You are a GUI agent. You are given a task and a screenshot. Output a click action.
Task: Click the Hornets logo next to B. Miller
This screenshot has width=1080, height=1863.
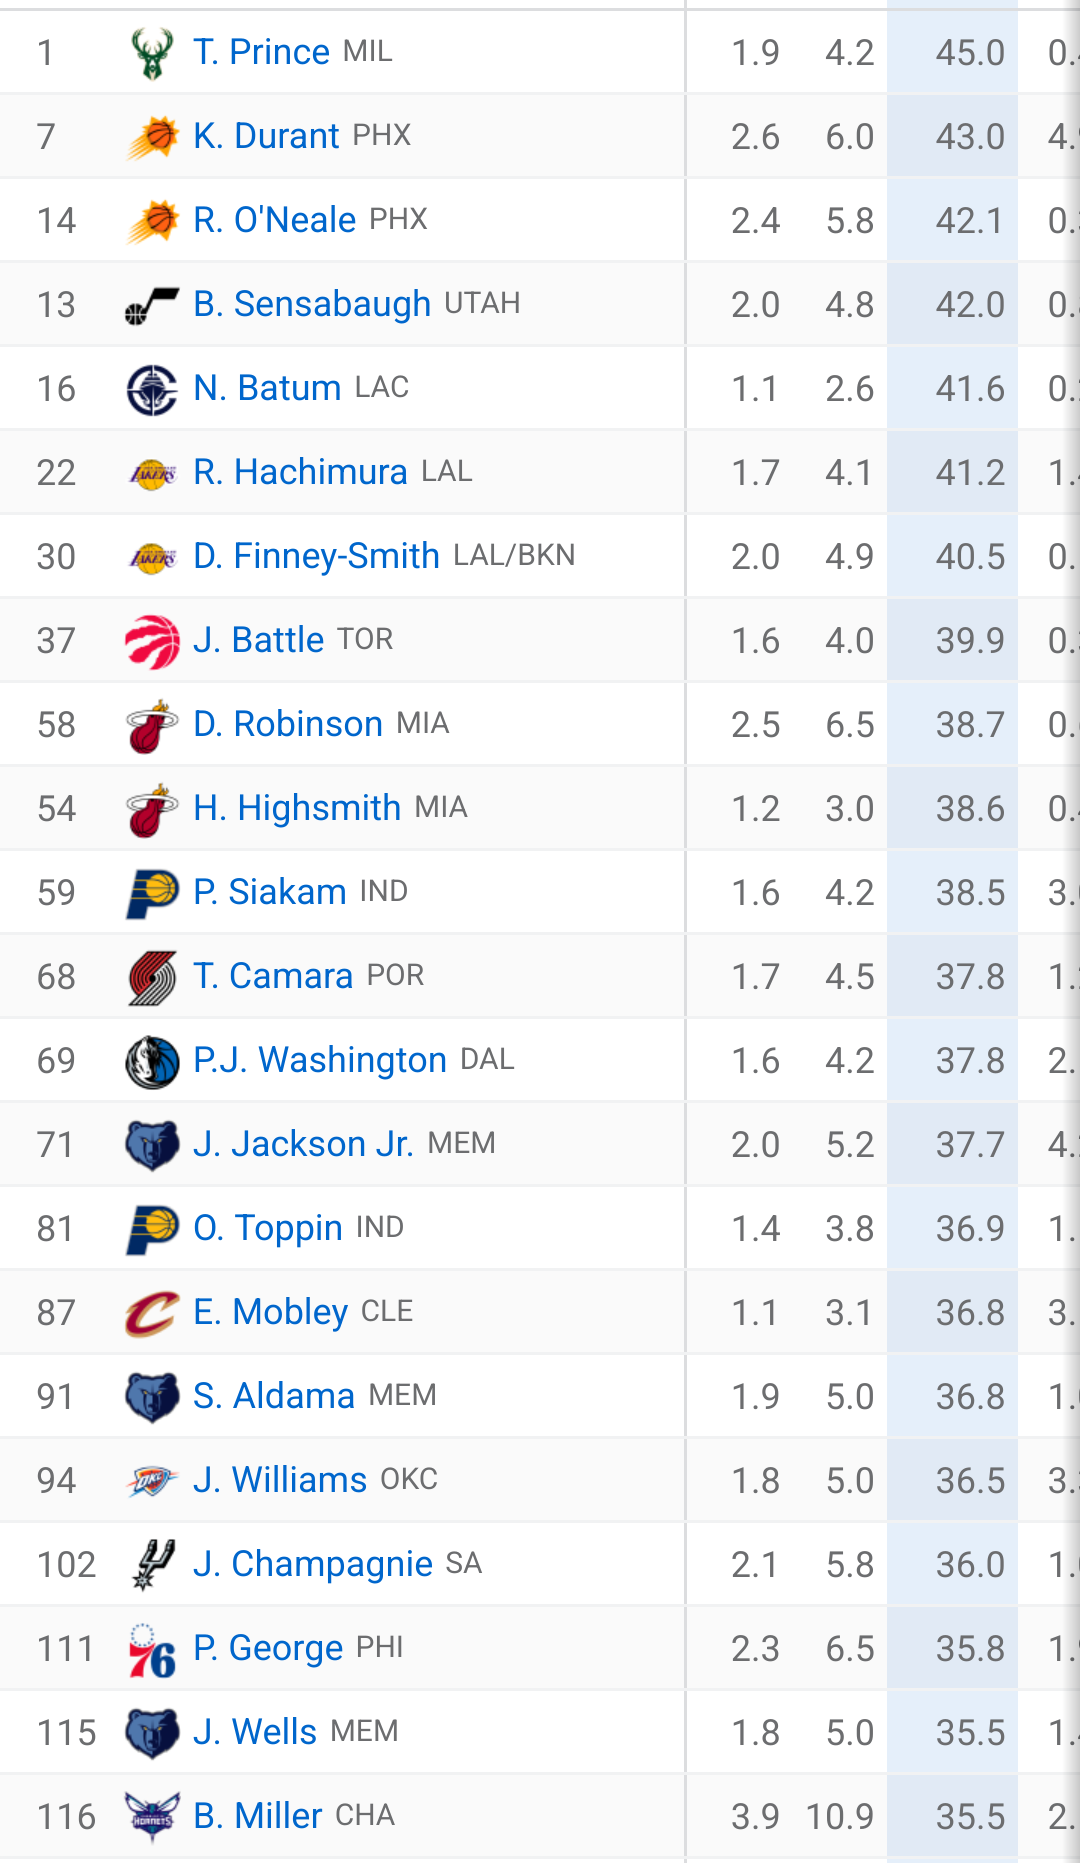152,1817
